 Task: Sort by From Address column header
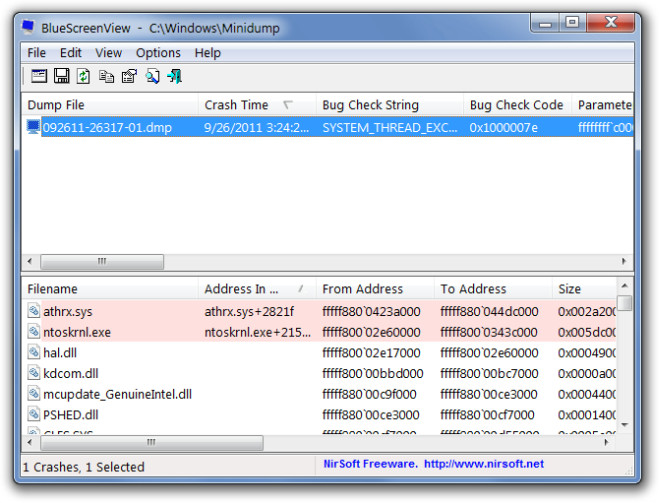pyautogui.click(x=375, y=289)
